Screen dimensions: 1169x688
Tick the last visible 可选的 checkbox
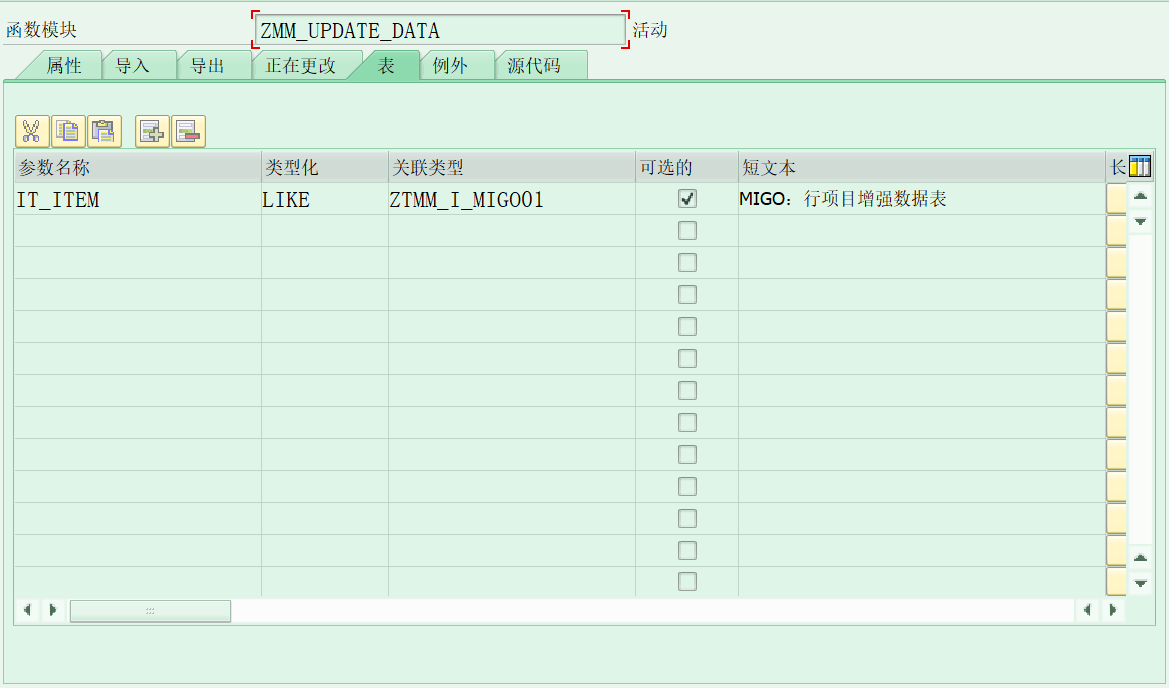[x=686, y=582]
